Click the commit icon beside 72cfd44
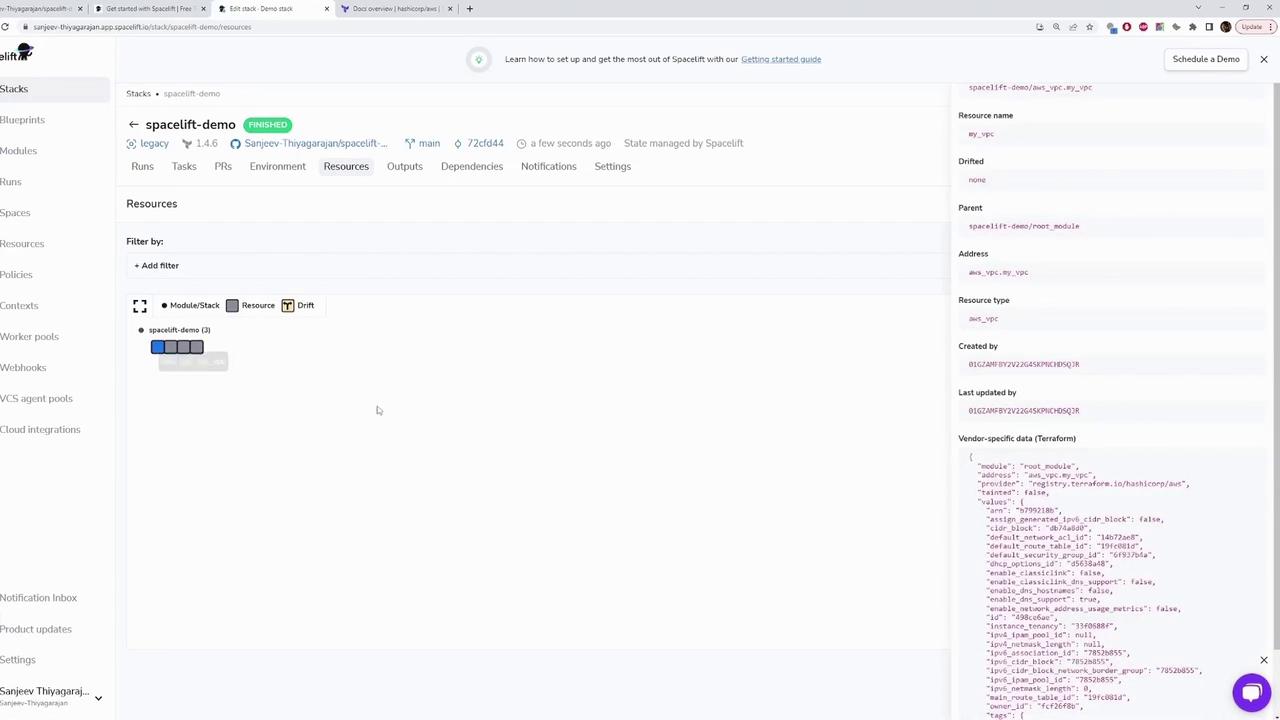The image size is (1280, 720). tap(458, 144)
